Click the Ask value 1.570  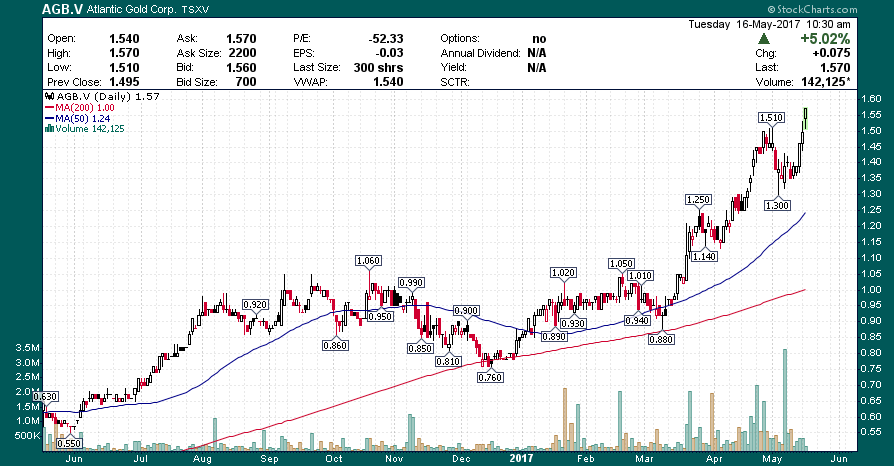coord(241,39)
